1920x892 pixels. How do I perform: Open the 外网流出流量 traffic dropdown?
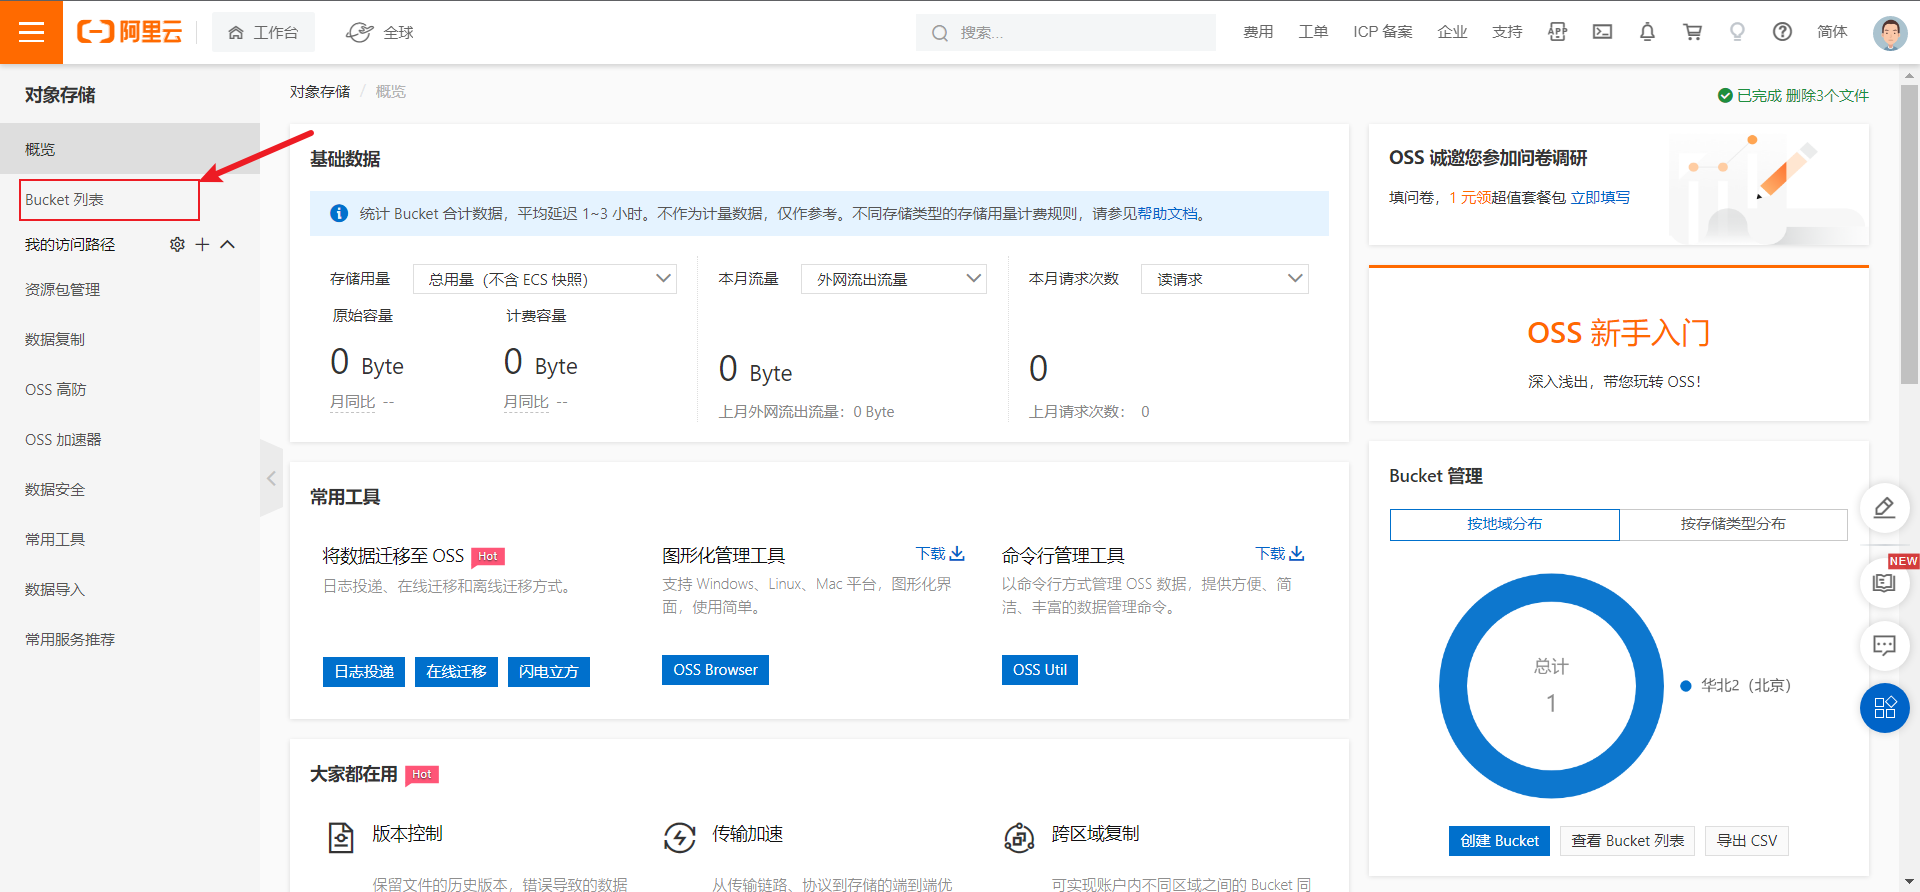pos(894,279)
